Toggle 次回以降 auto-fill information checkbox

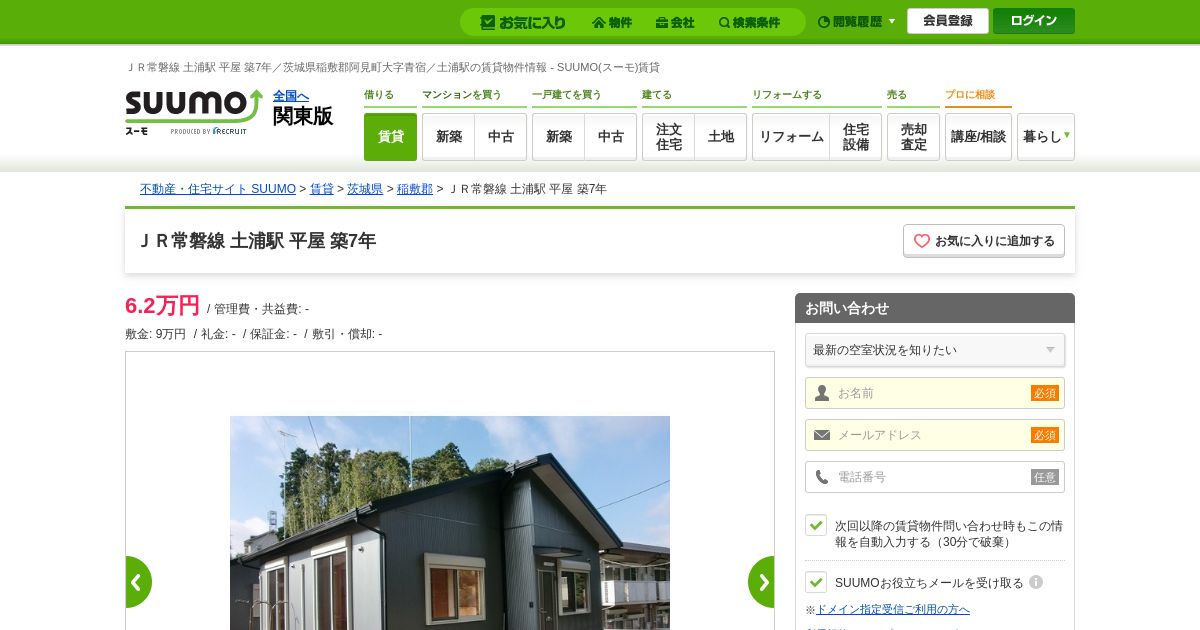coord(816,525)
